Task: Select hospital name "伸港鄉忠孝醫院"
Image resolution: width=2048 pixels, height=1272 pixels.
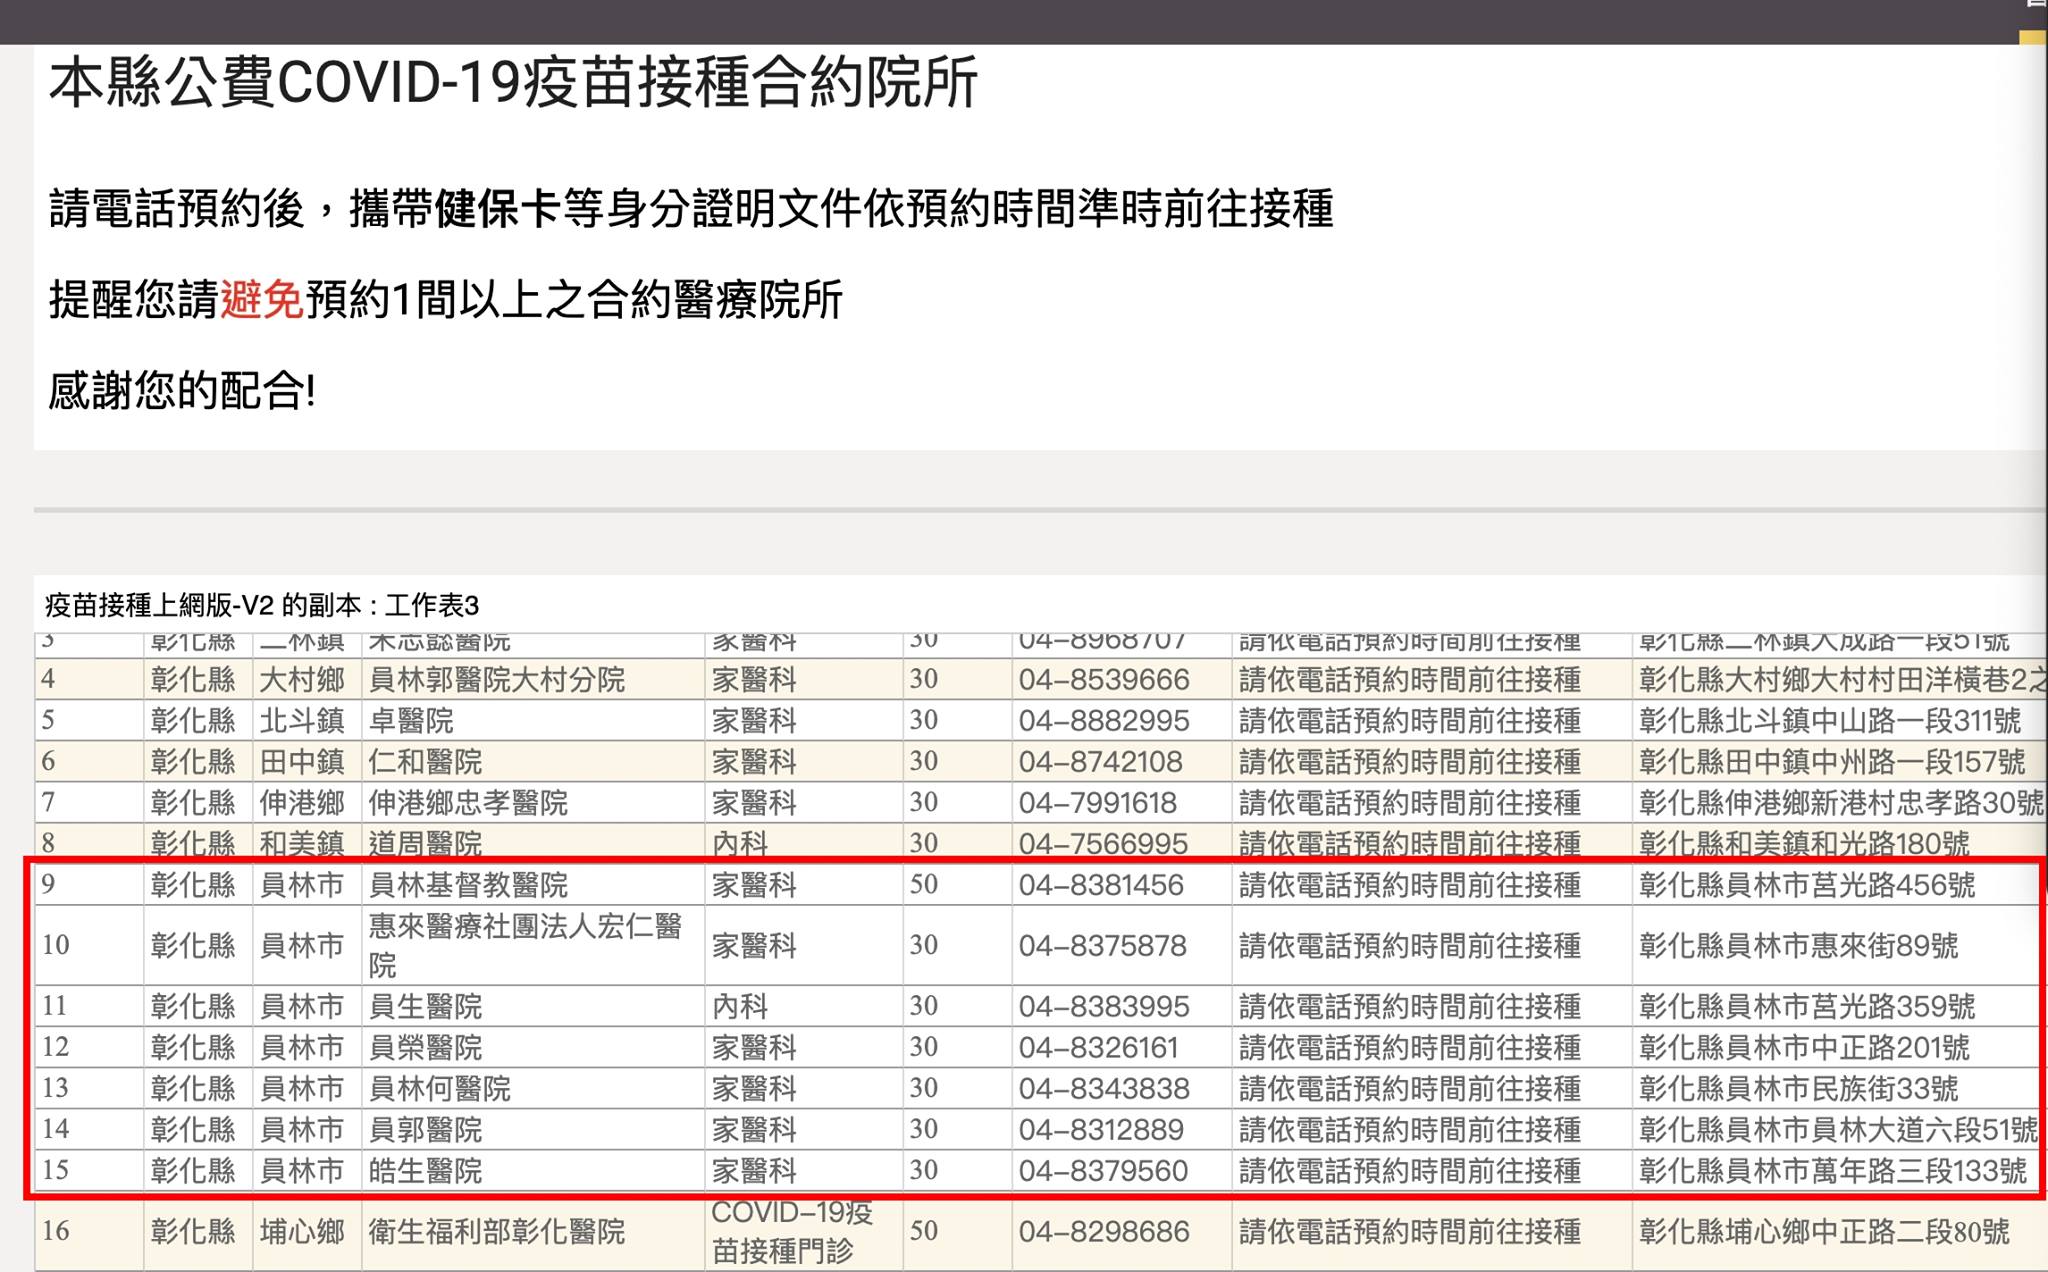Action: click(x=468, y=803)
